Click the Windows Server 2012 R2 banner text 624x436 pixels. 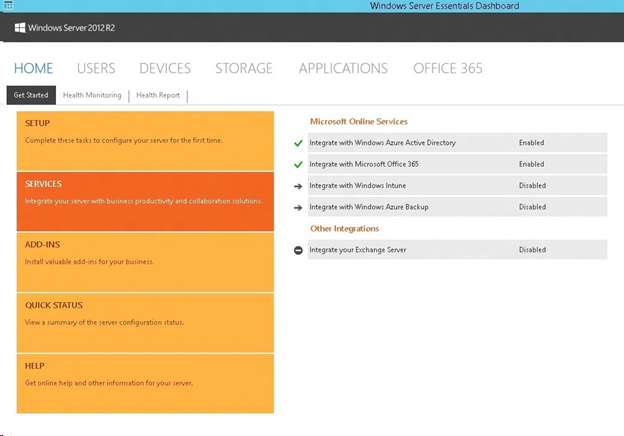[71, 28]
